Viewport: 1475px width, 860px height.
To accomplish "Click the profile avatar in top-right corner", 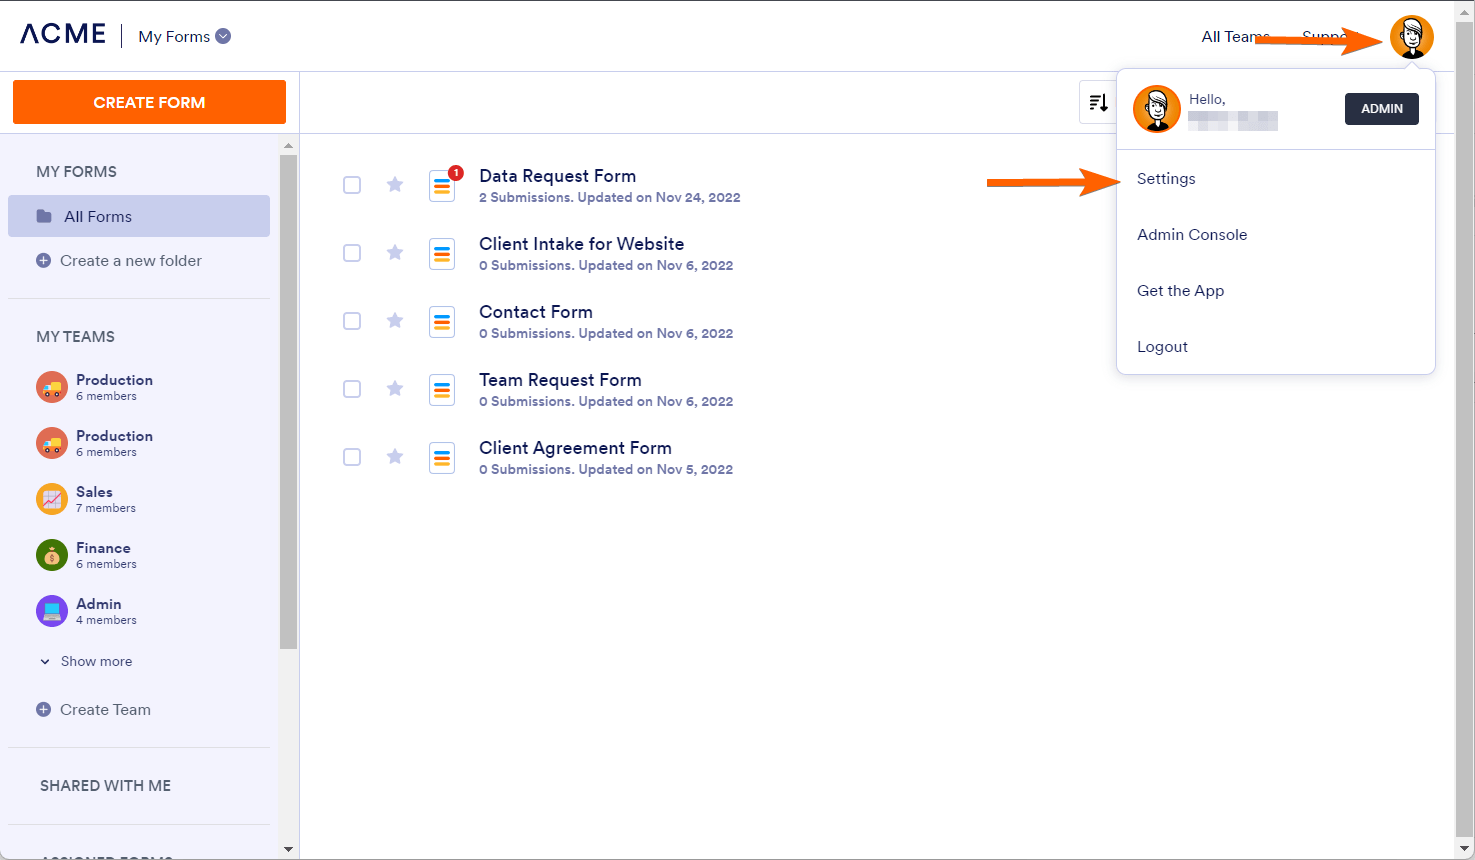I will pyautogui.click(x=1411, y=38).
